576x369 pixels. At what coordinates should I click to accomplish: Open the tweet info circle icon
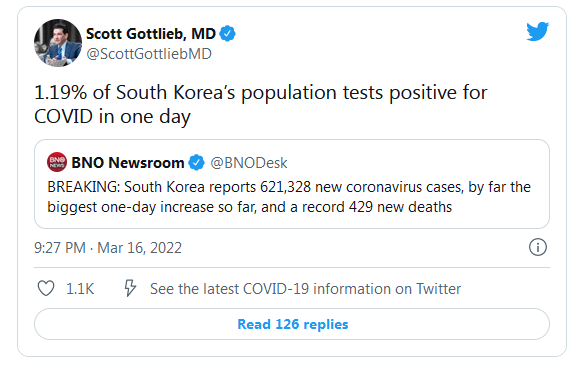click(x=538, y=247)
